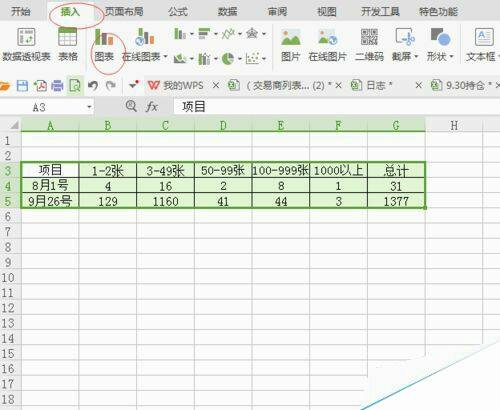Image resolution: width=500 pixels, height=410 pixels.
Task: Switch to the 视图 tab
Action: (x=327, y=12)
